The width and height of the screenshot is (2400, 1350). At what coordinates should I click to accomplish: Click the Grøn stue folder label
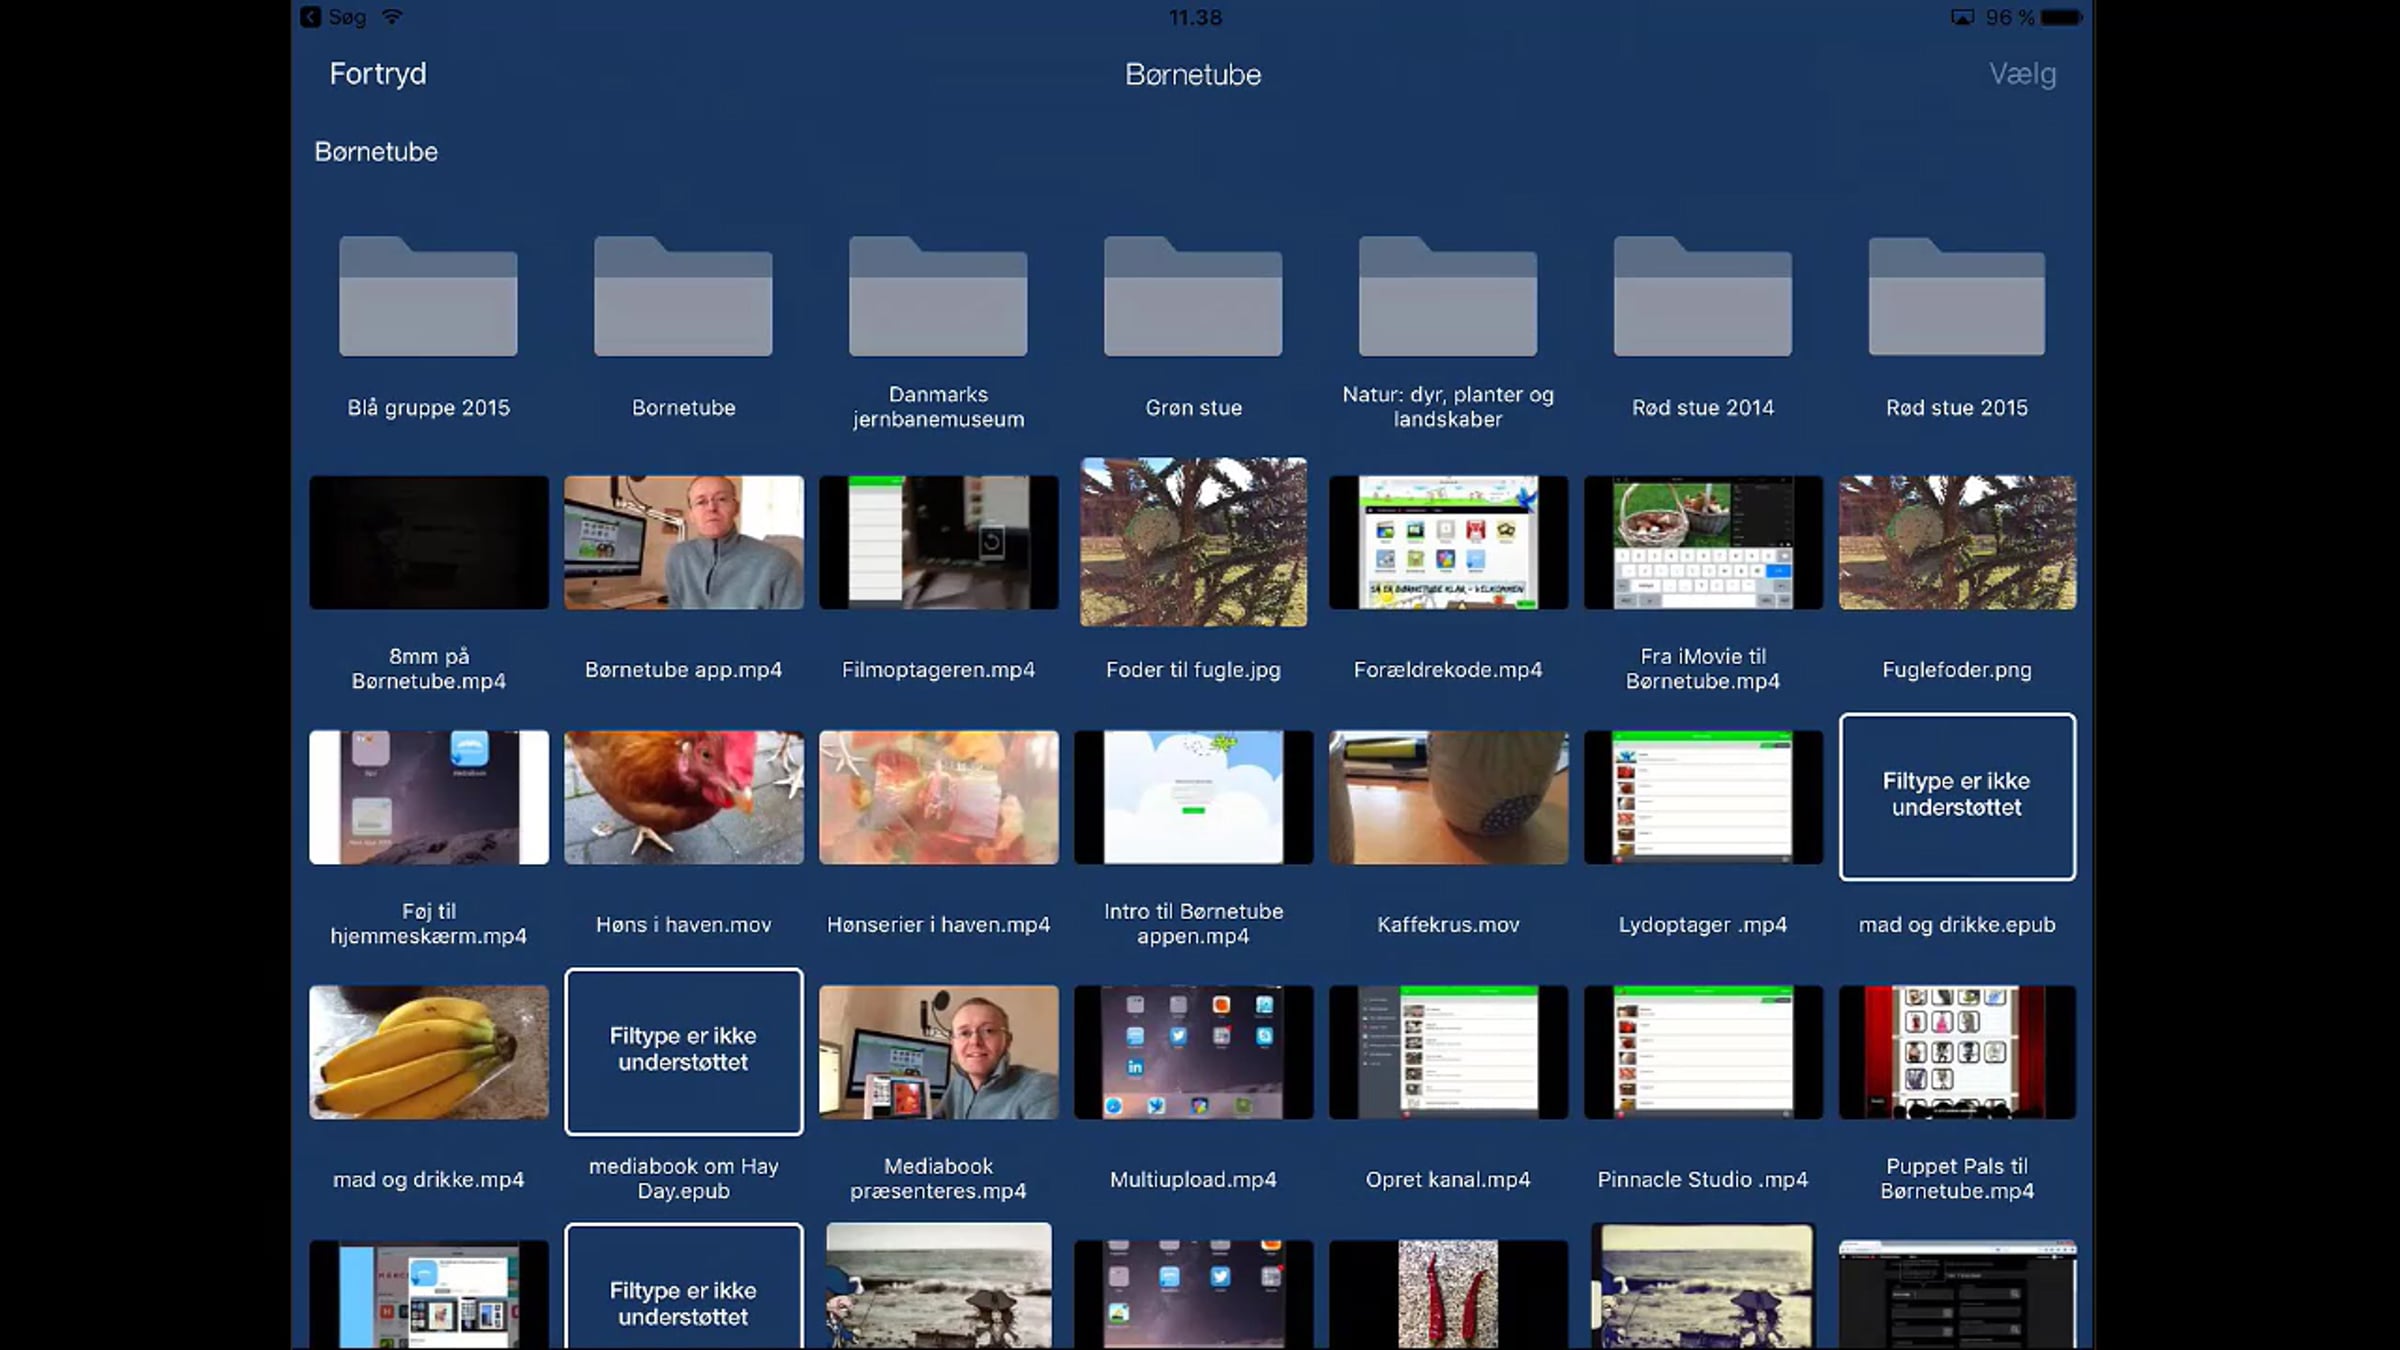(1193, 408)
